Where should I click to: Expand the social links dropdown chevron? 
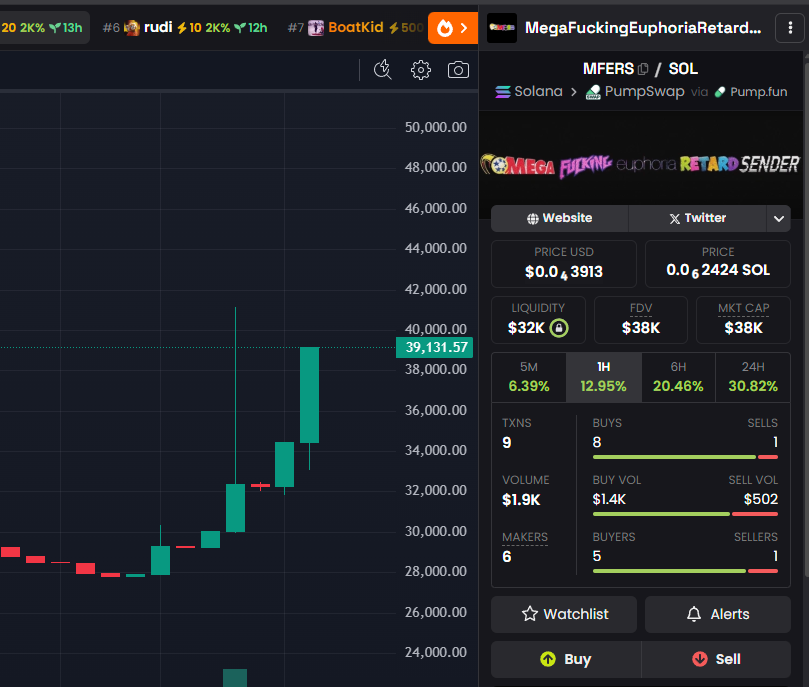tap(779, 218)
